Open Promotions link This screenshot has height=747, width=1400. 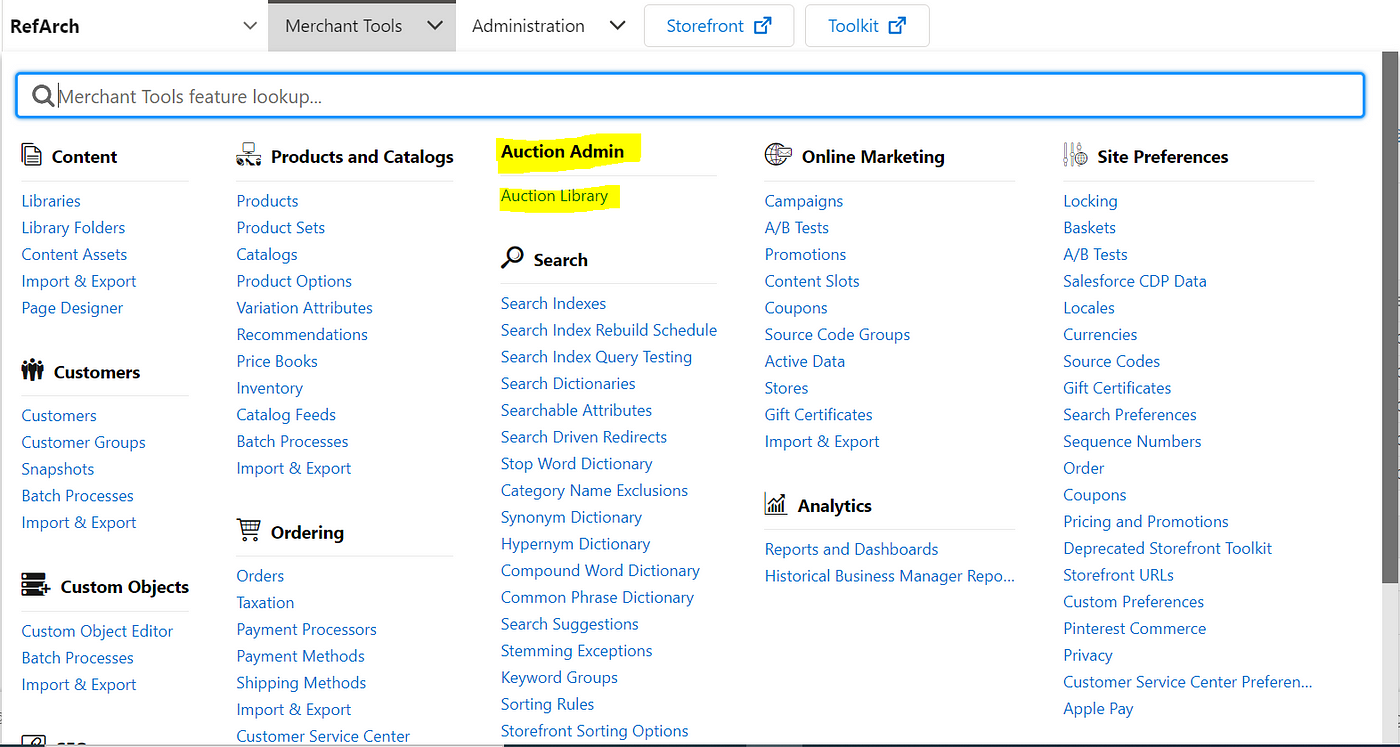pyautogui.click(x=805, y=255)
